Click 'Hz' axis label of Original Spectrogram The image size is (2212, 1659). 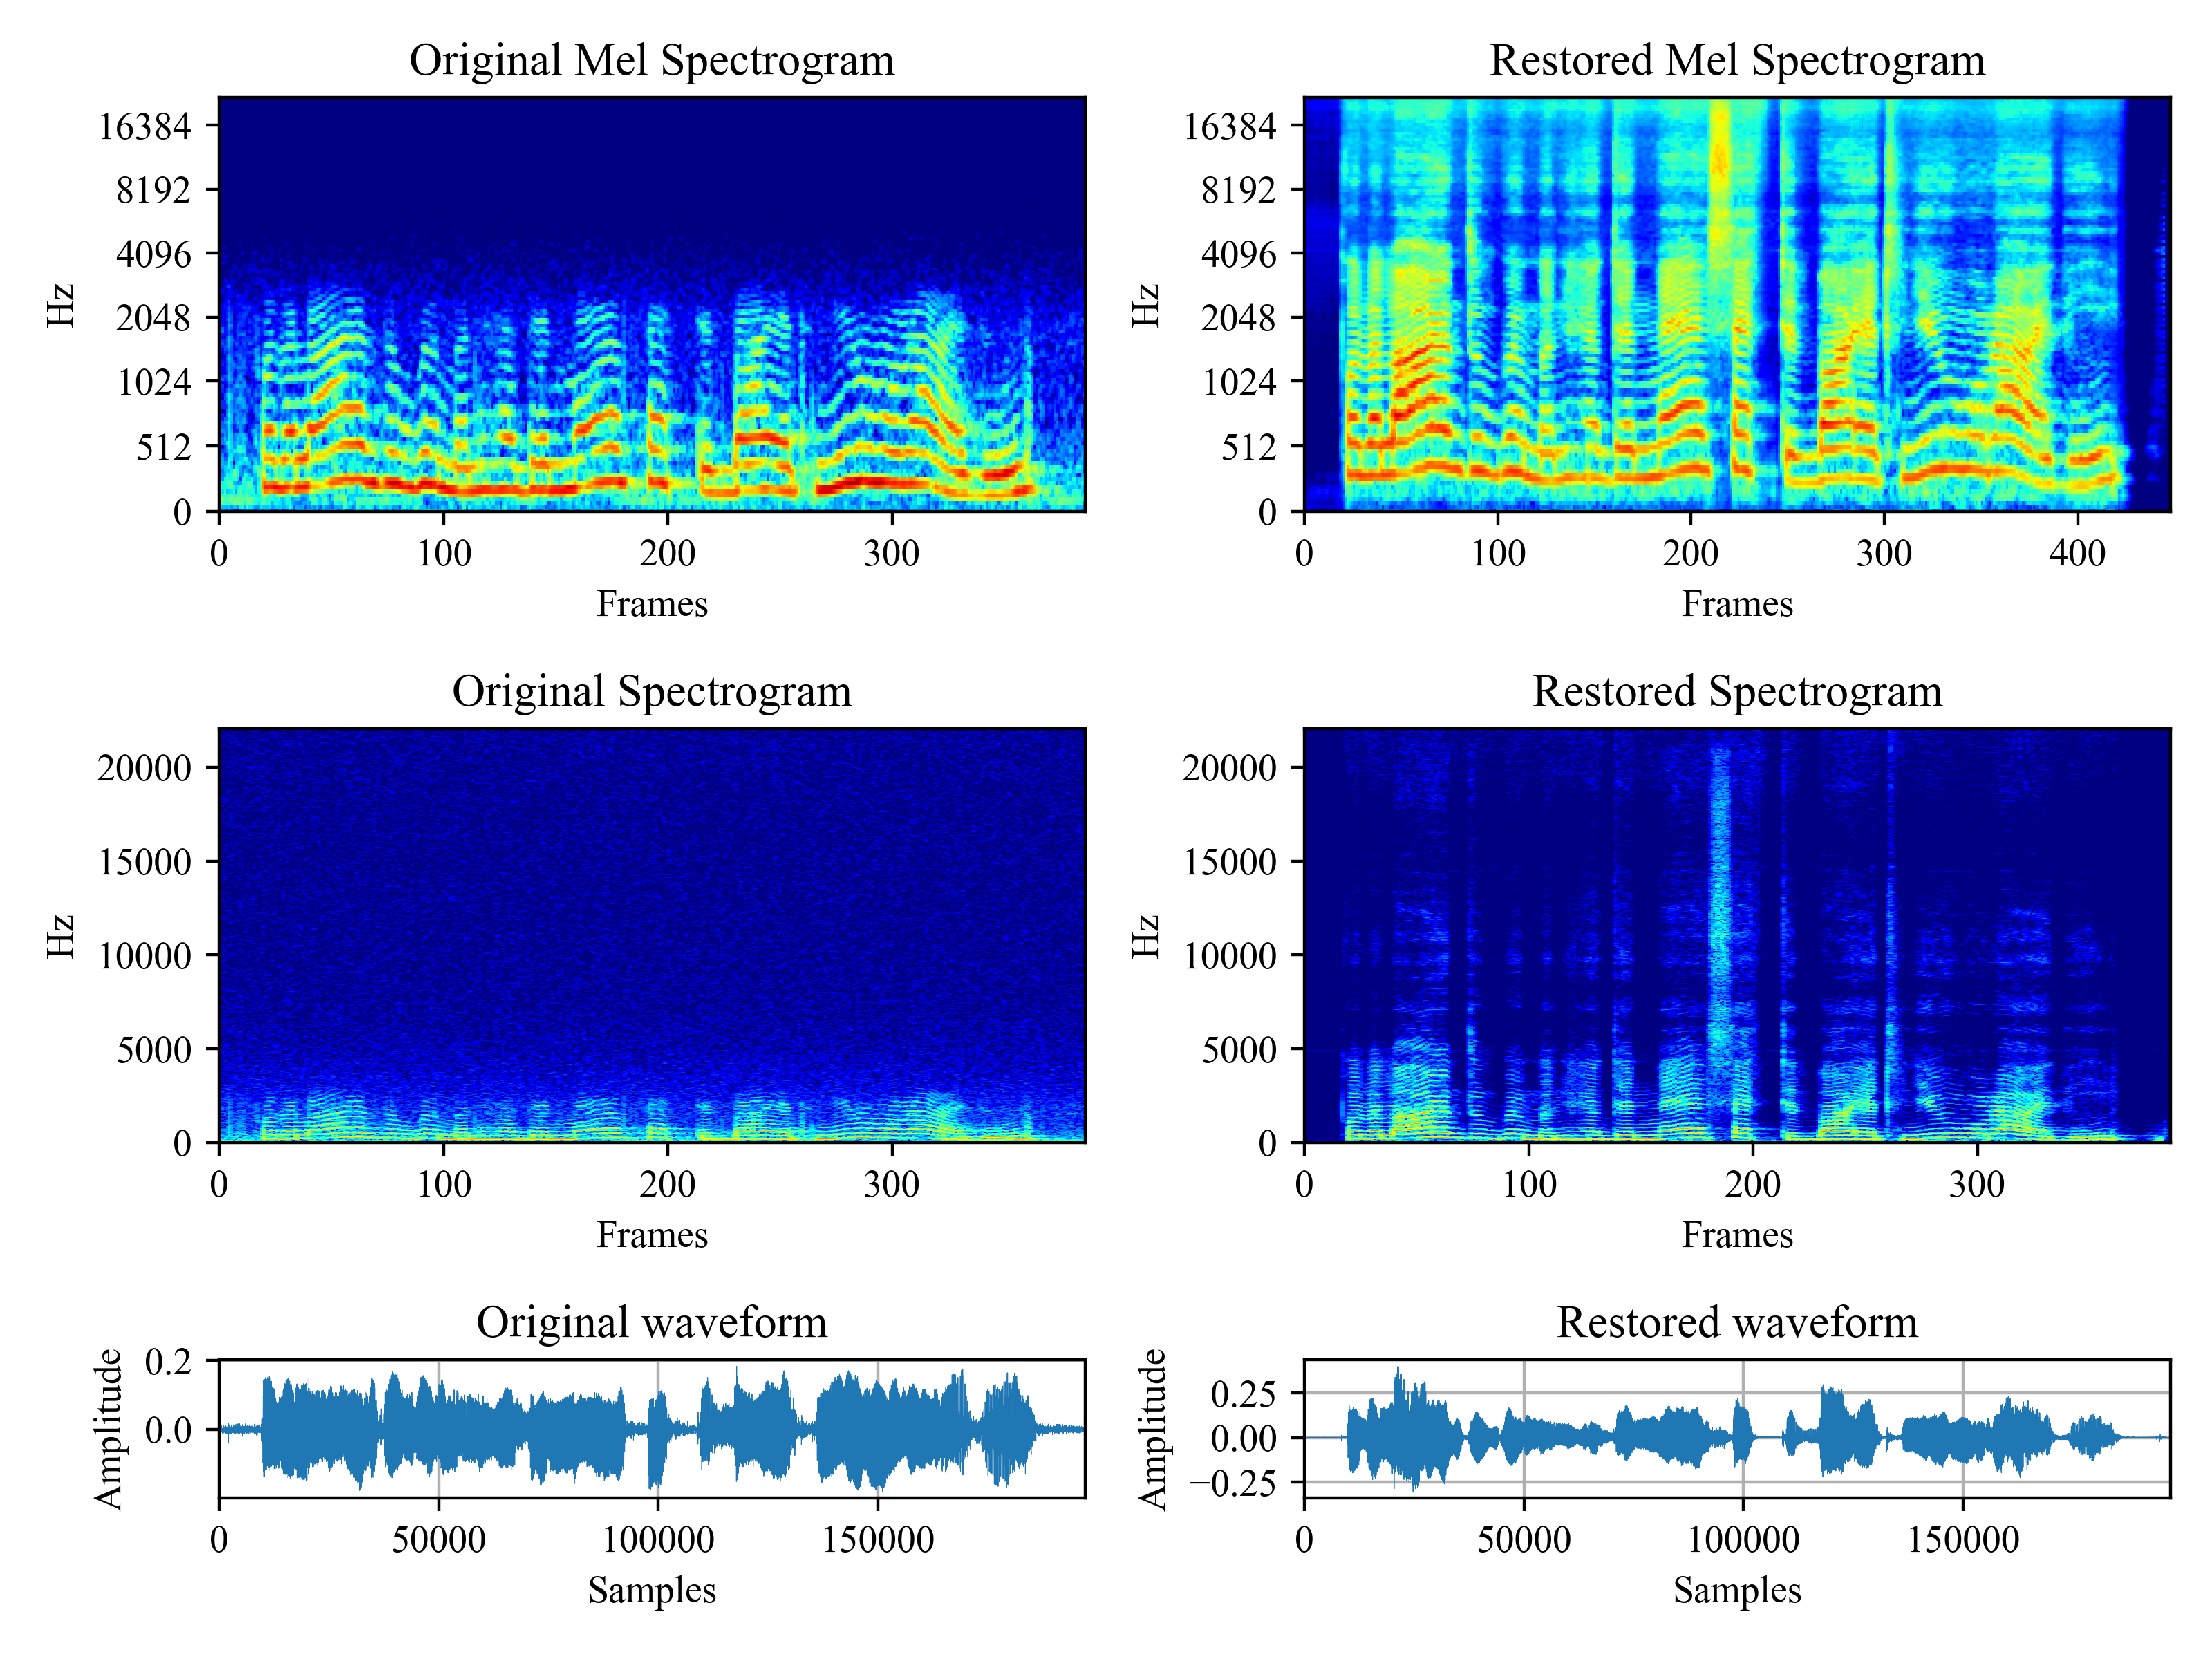(x=60, y=936)
